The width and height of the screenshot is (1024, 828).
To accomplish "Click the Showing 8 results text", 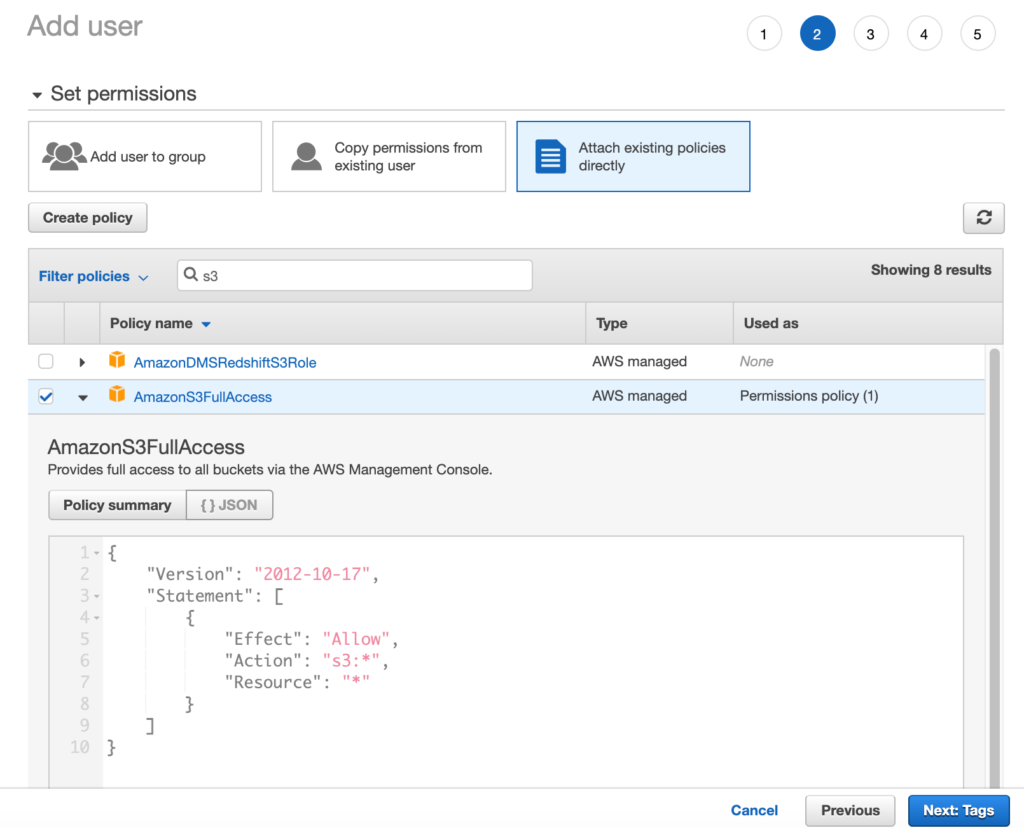I will (x=931, y=270).
